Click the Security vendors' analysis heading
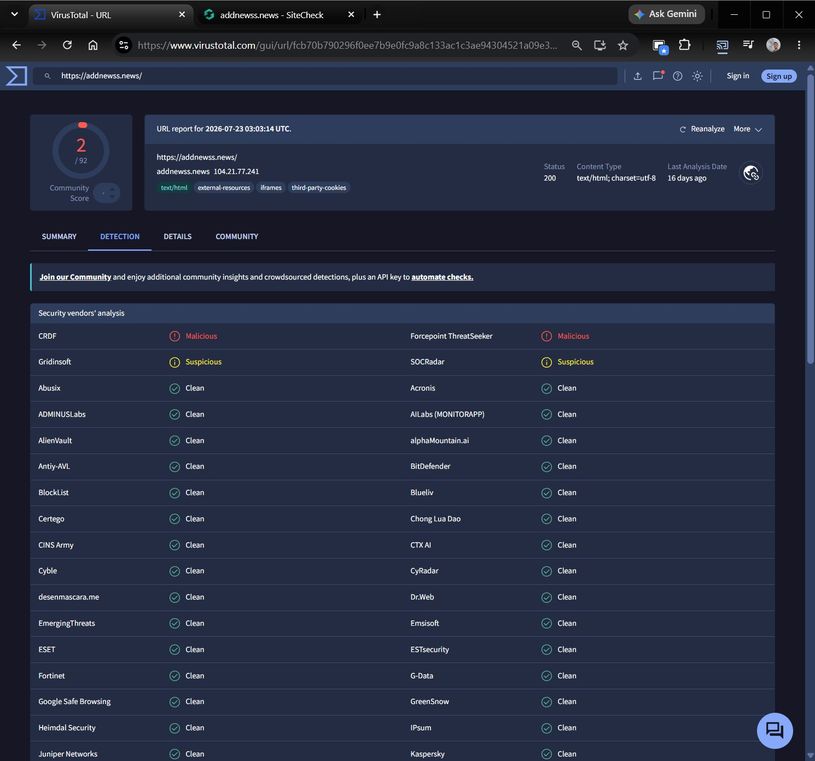Screen dimensions: 815x761 pos(81,313)
